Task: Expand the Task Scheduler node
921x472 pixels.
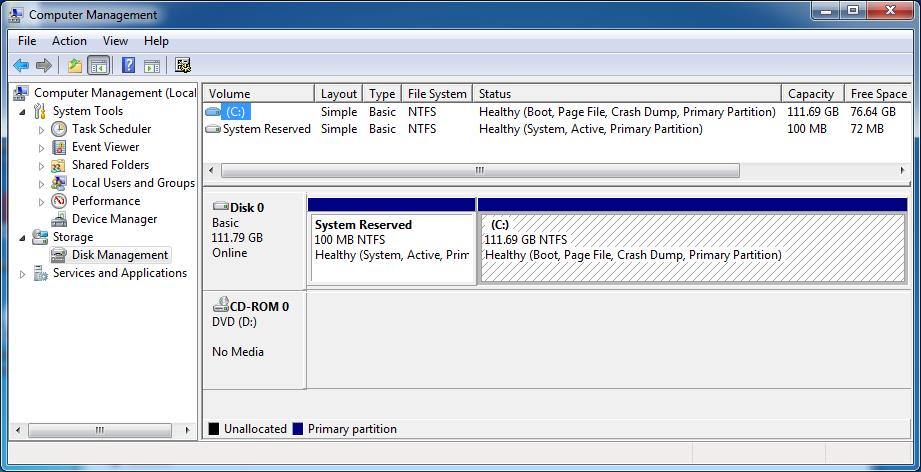Action: pos(41,130)
